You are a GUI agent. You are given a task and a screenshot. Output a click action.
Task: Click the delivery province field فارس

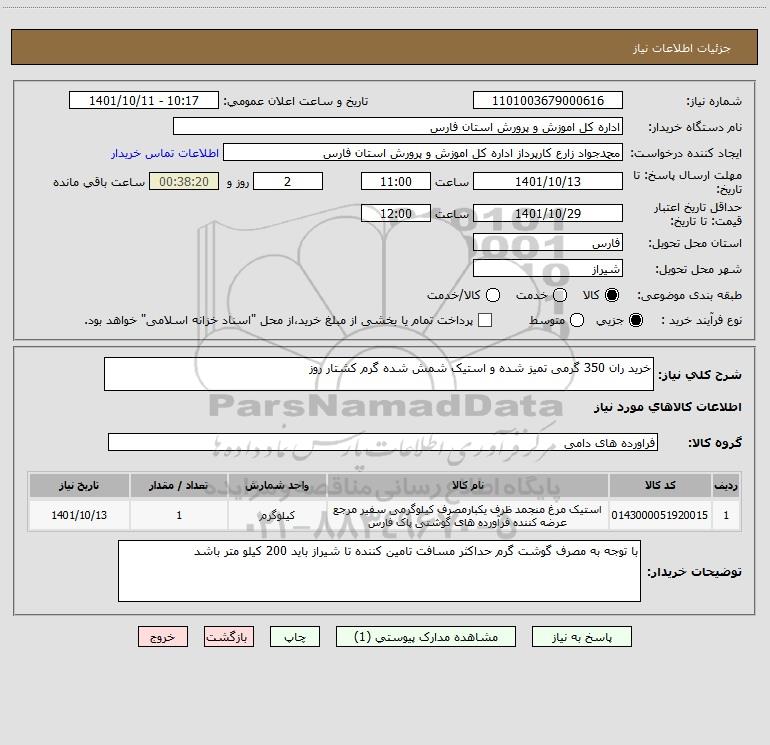[548, 242]
